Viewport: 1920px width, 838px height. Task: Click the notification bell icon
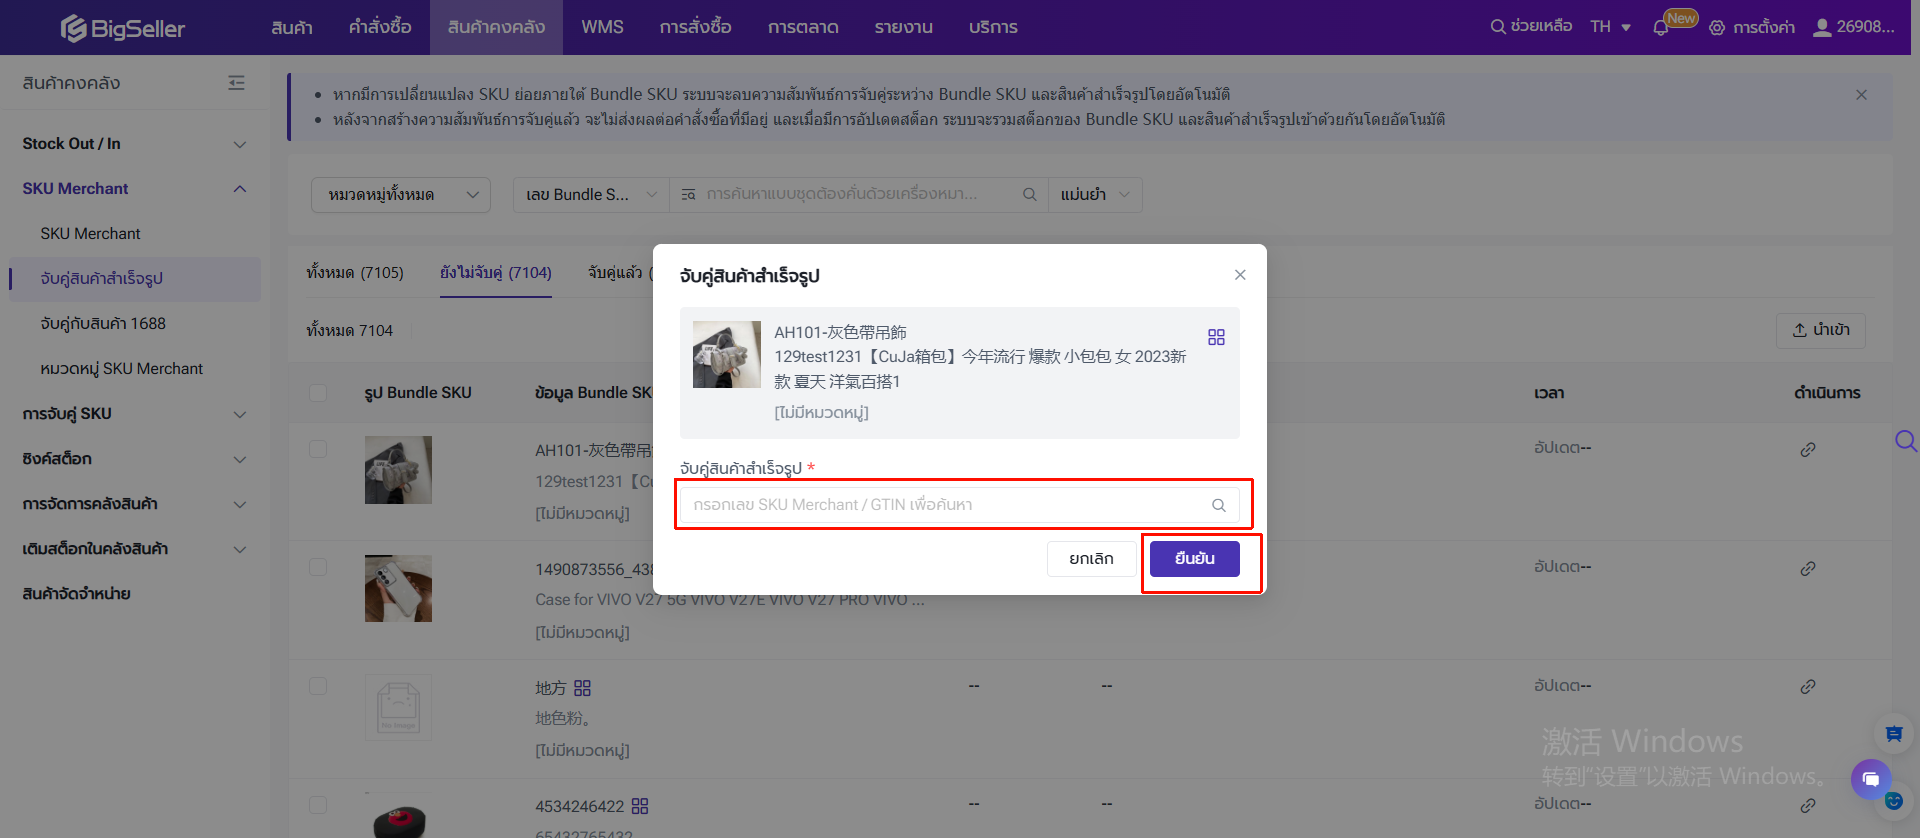[1661, 28]
